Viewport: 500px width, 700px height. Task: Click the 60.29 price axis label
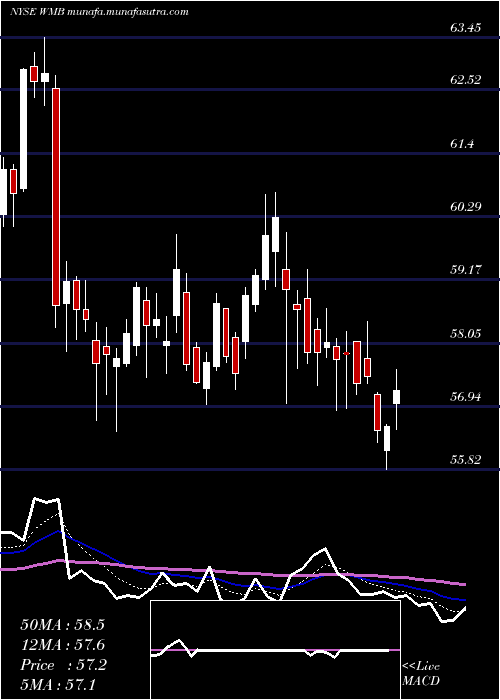point(465,207)
